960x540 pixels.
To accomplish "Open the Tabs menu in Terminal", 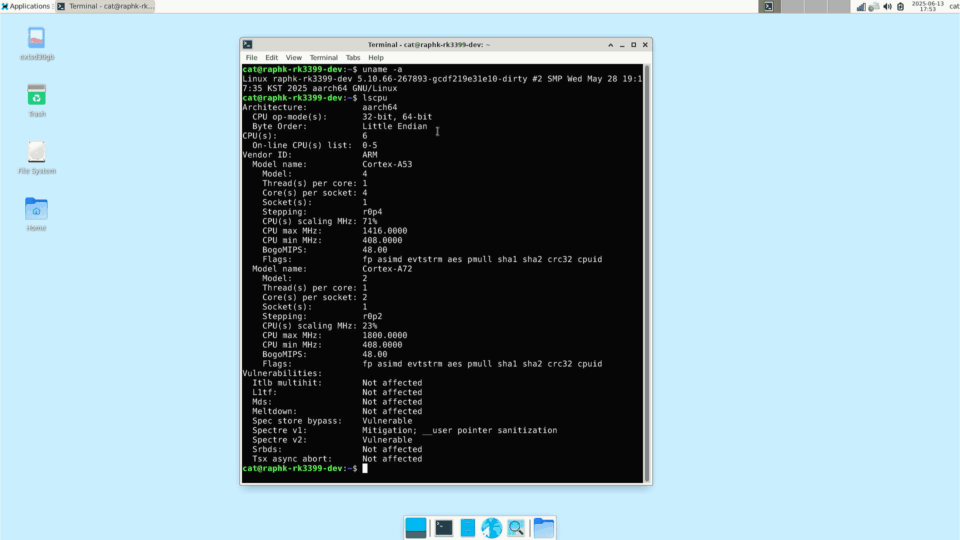I will click(353, 58).
